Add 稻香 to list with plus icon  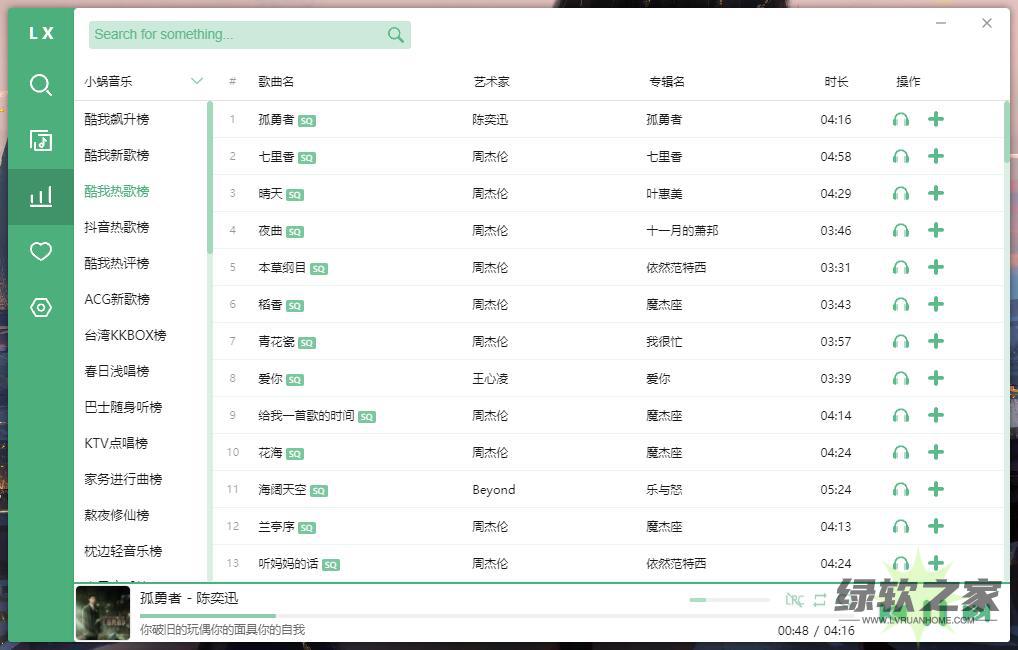coord(936,305)
